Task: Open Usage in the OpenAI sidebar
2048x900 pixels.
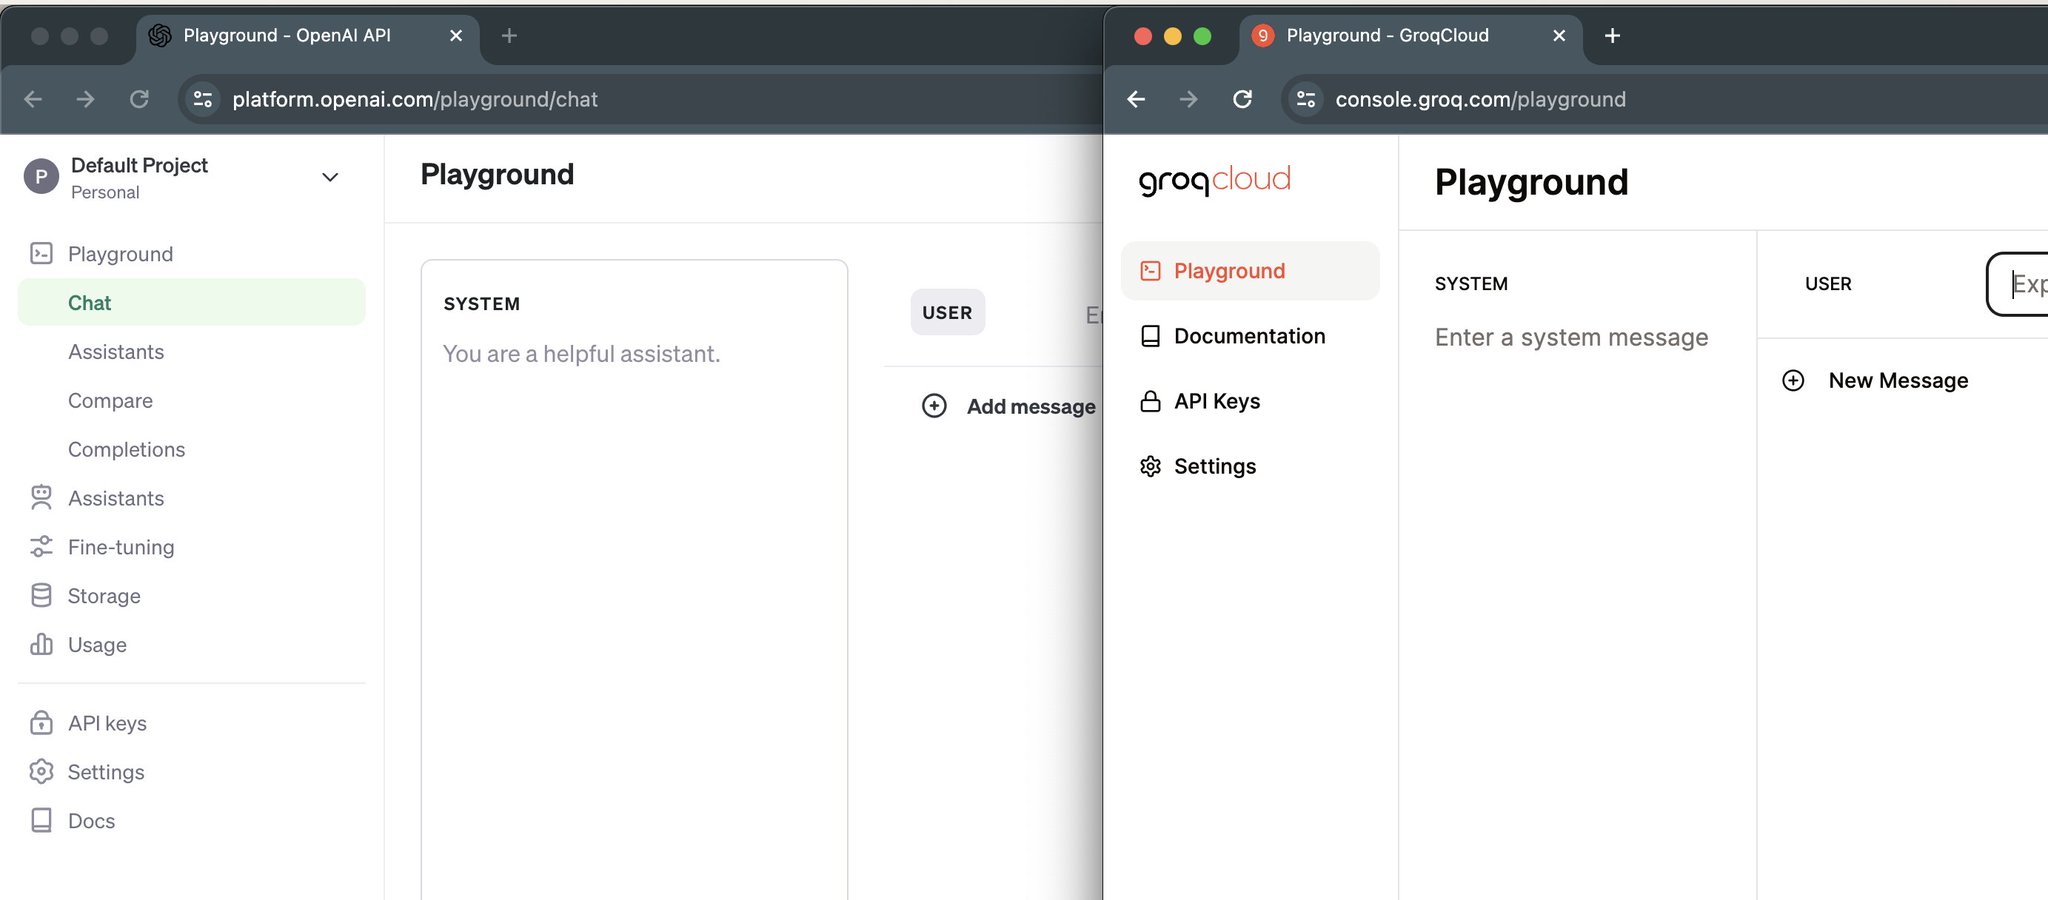Action: [x=97, y=645]
